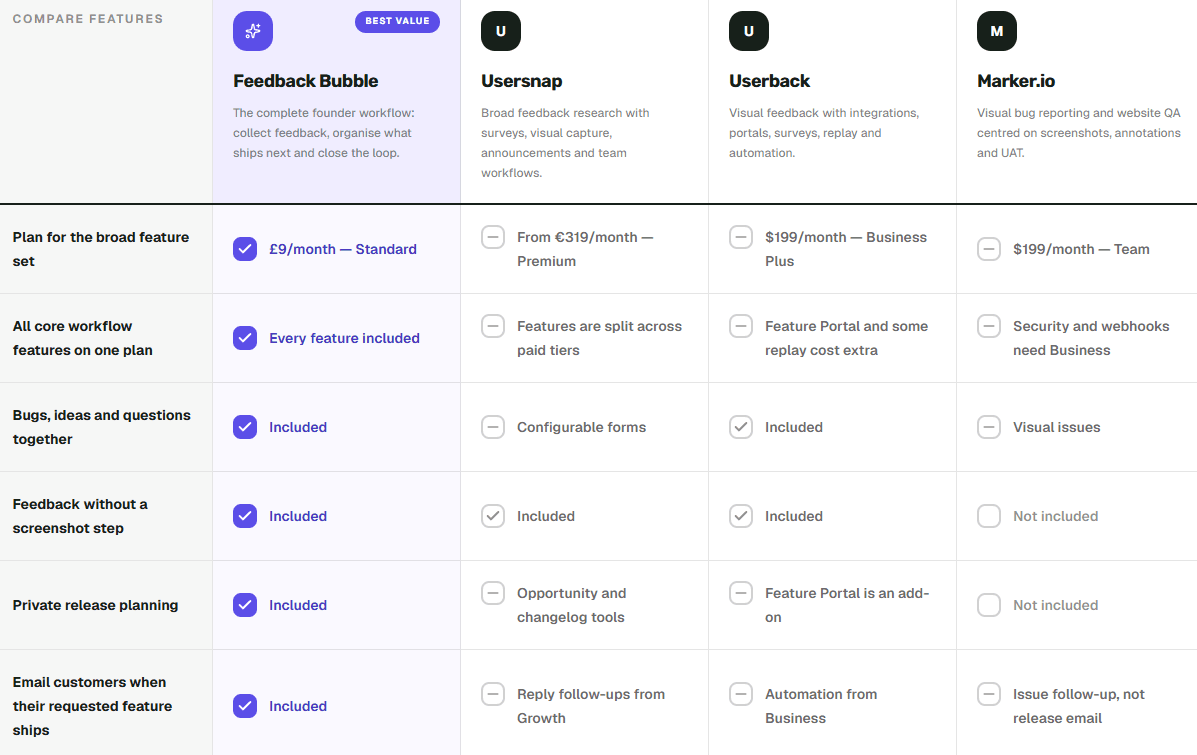This screenshot has height=755, width=1197.
Task: Click 'Email customers when their requested feature ships' label
Action: pyautogui.click(x=92, y=706)
